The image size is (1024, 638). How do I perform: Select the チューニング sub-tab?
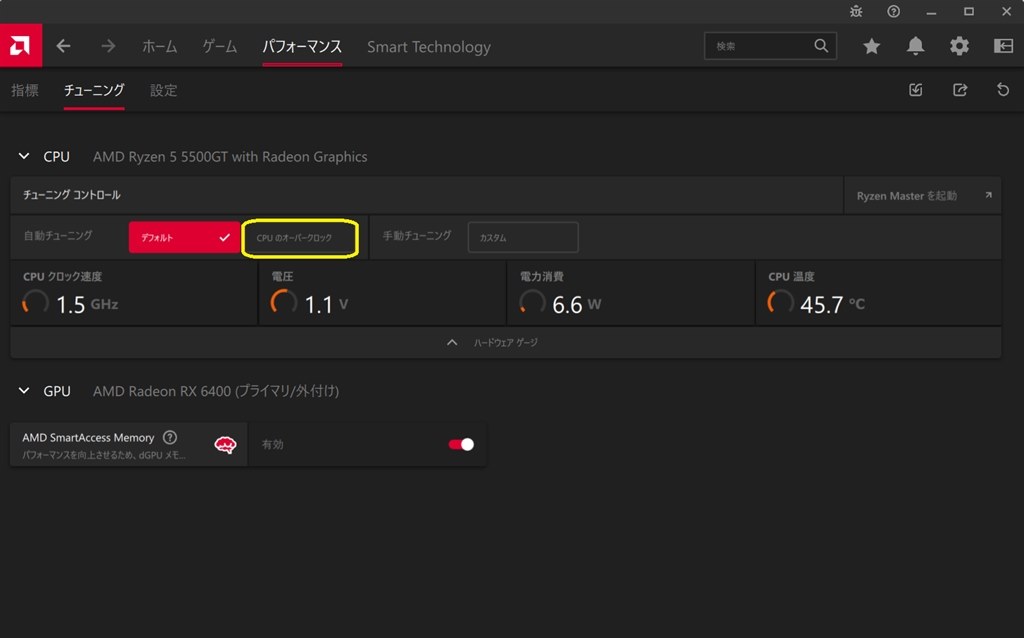pos(94,90)
